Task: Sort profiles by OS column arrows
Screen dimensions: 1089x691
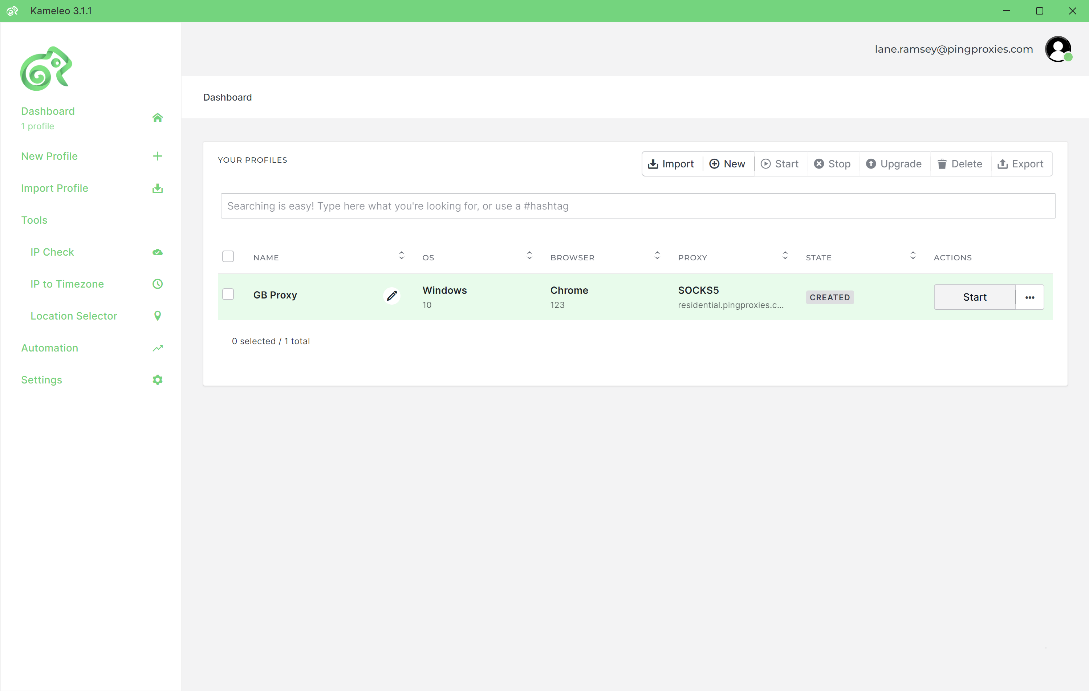Action: coord(529,256)
